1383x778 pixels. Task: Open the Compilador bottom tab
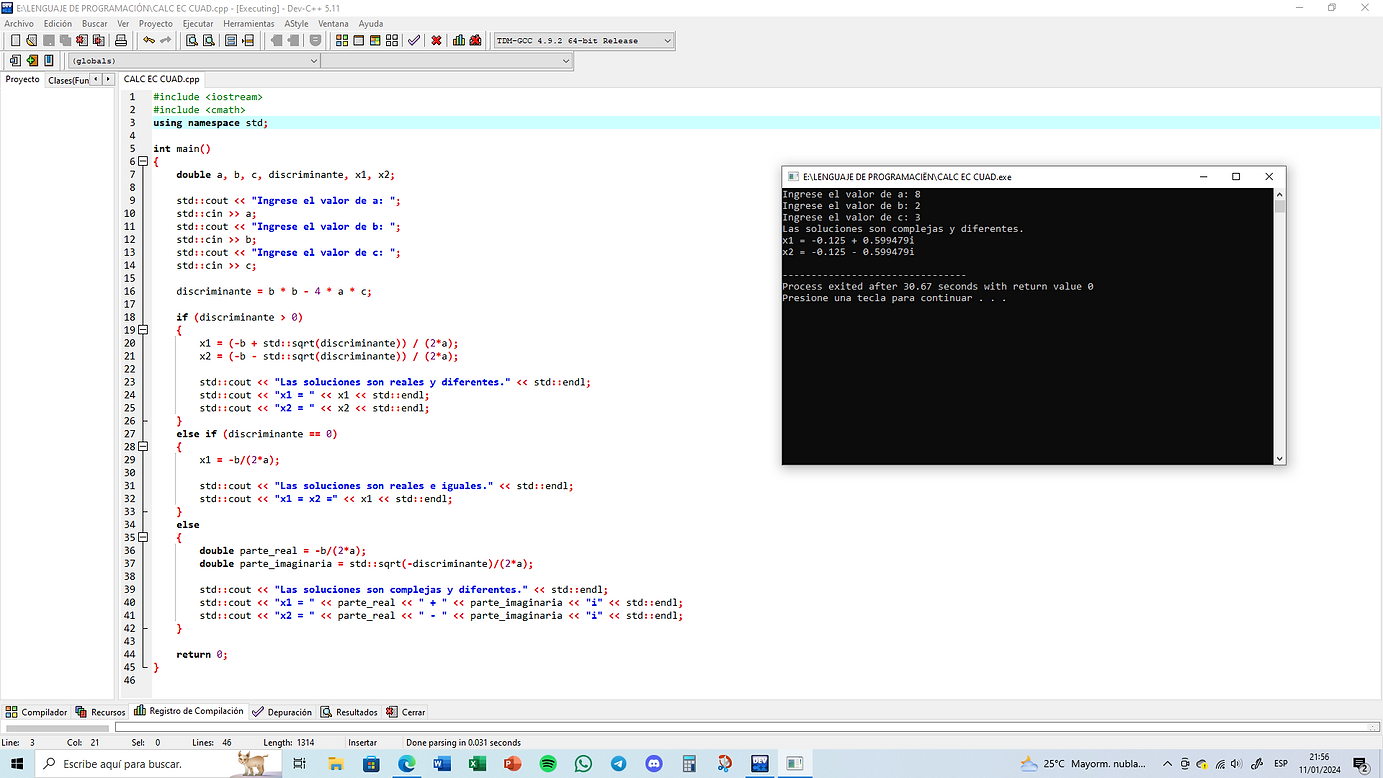coord(36,712)
